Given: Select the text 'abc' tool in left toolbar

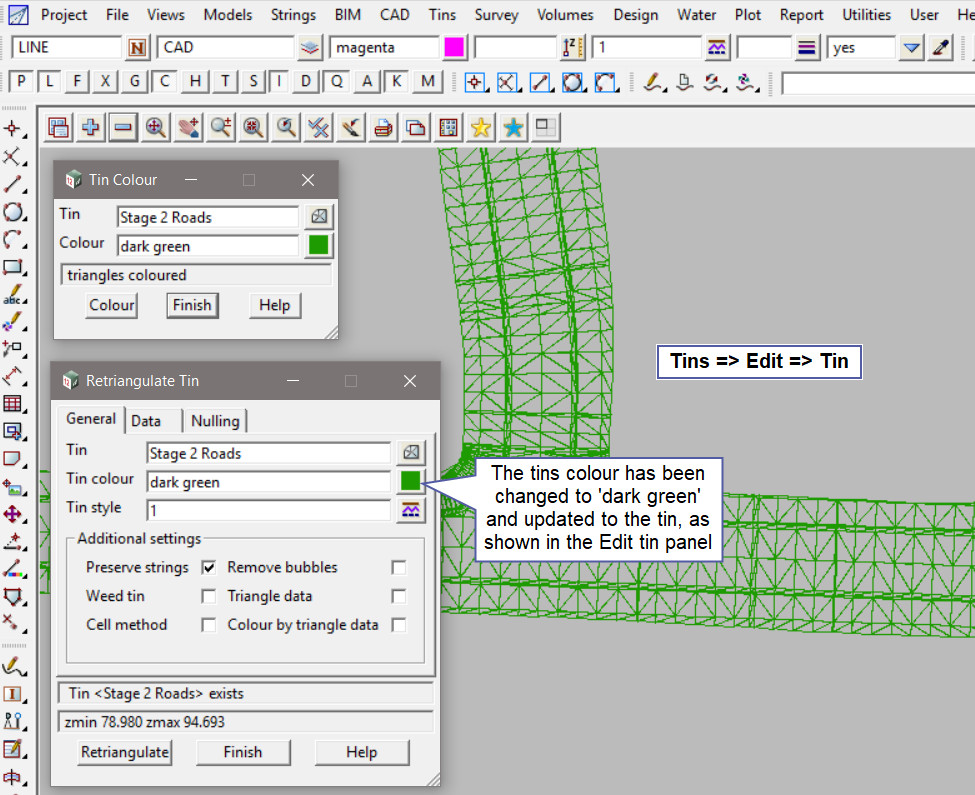Looking at the screenshot, I should (13, 295).
